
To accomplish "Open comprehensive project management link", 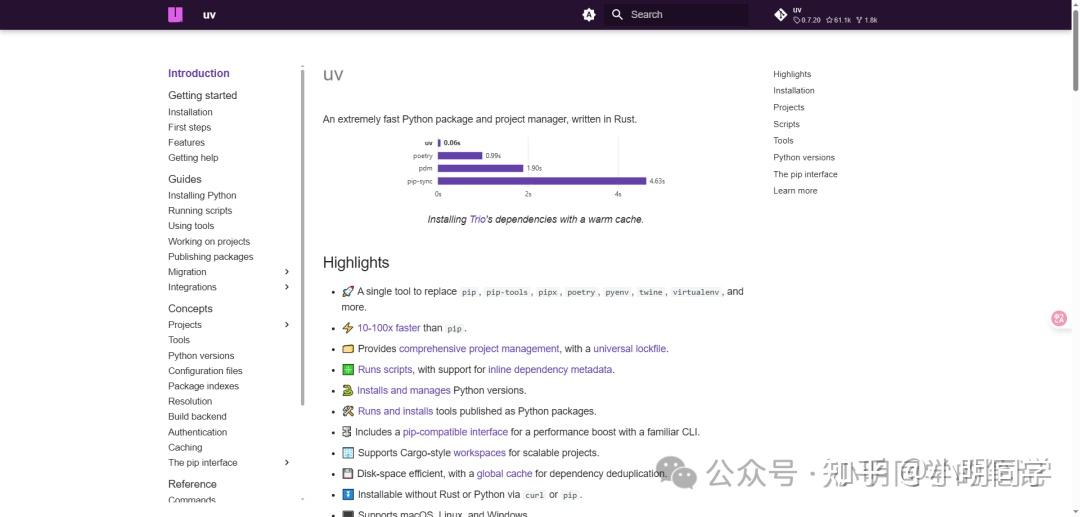I will (479, 349).
